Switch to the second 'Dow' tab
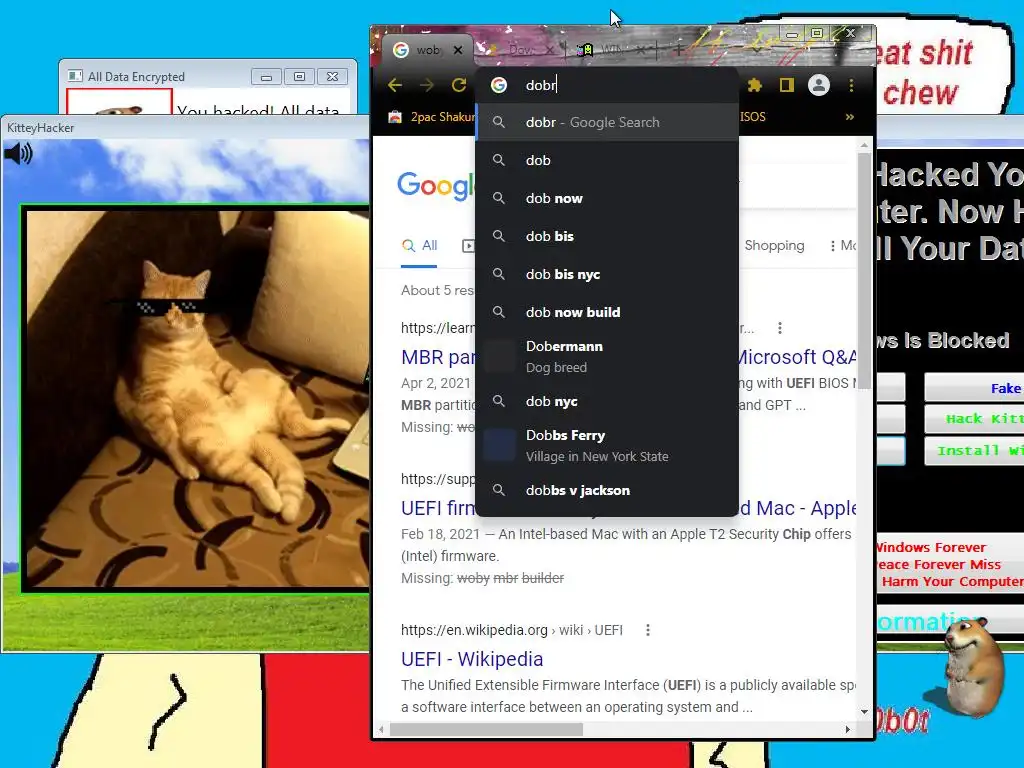Image resolution: width=1024 pixels, height=768 pixels. [x=520, y=50]
